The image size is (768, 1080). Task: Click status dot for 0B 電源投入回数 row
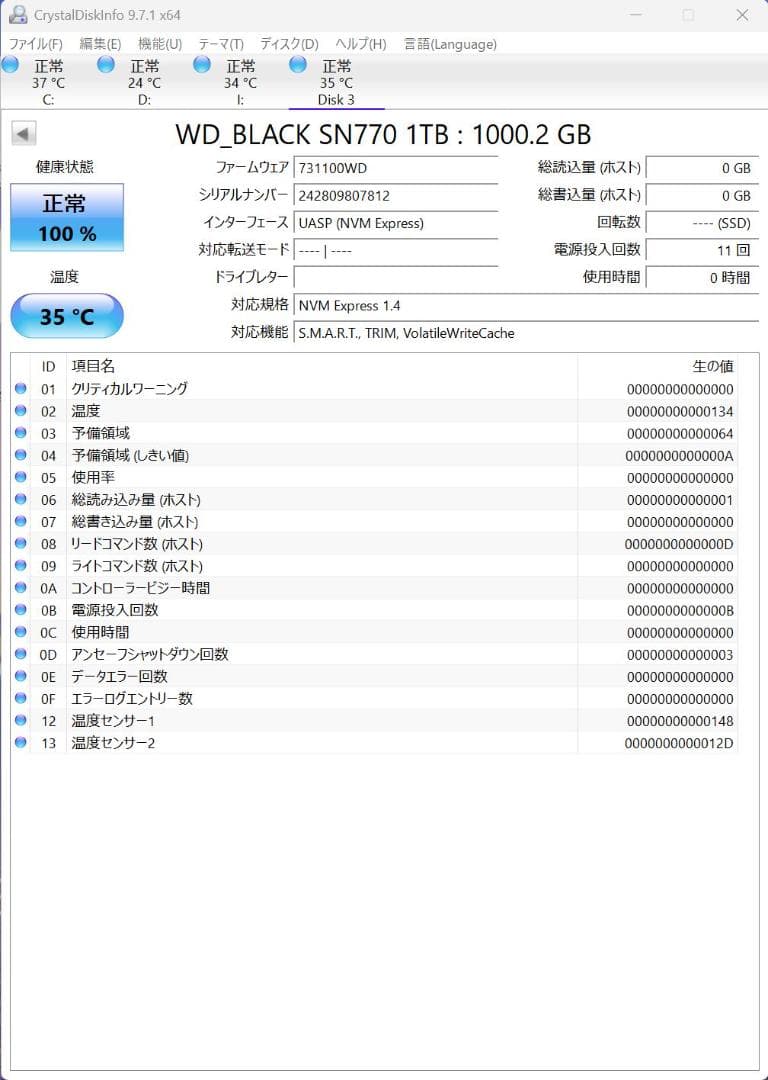pos(21,610)
